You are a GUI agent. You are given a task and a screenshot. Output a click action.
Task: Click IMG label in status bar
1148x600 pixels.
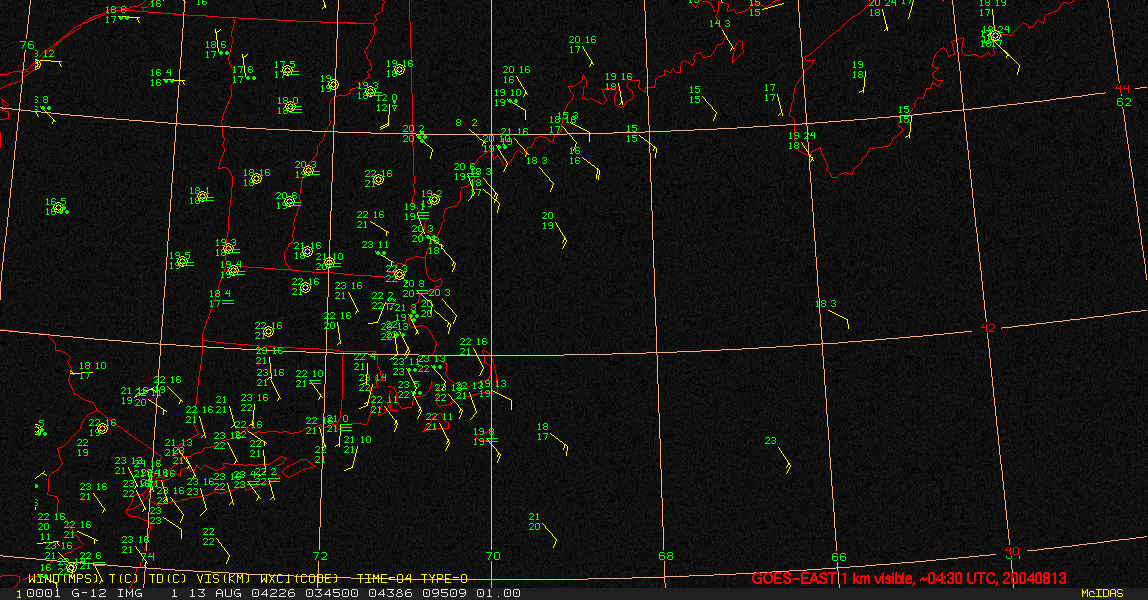click(130, 593)
